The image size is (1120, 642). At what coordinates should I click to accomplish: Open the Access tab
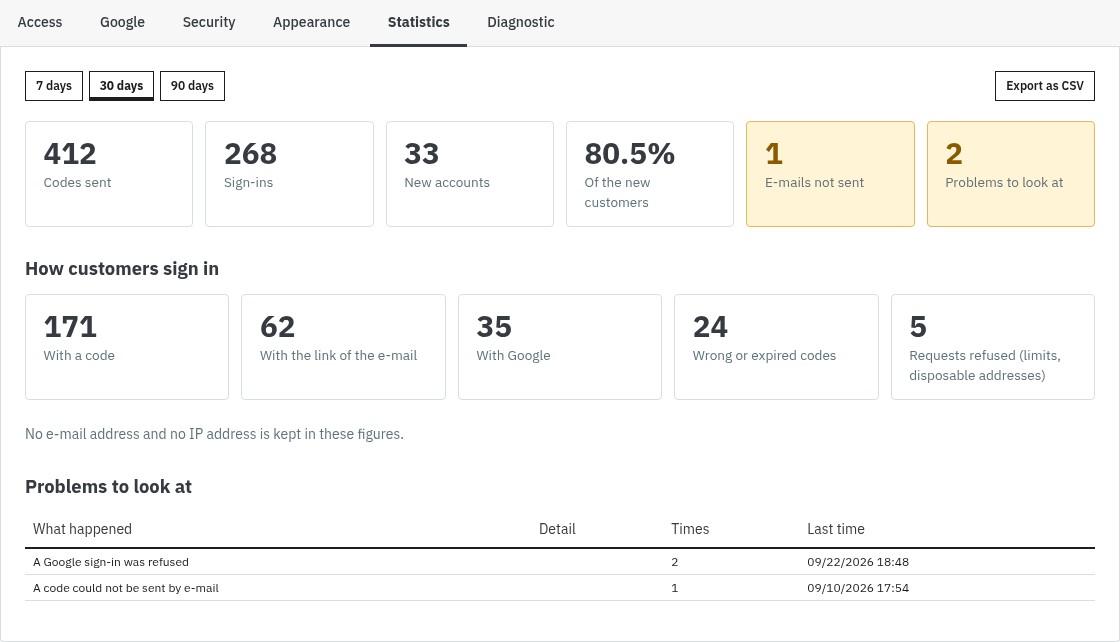(40, 22)
